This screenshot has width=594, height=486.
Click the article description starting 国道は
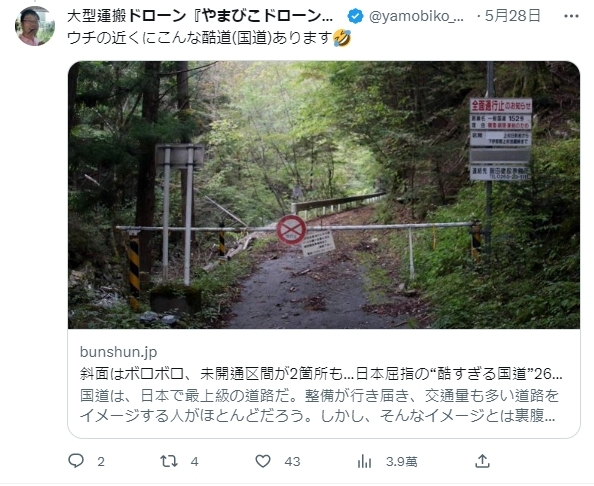[x=319, y=405]
